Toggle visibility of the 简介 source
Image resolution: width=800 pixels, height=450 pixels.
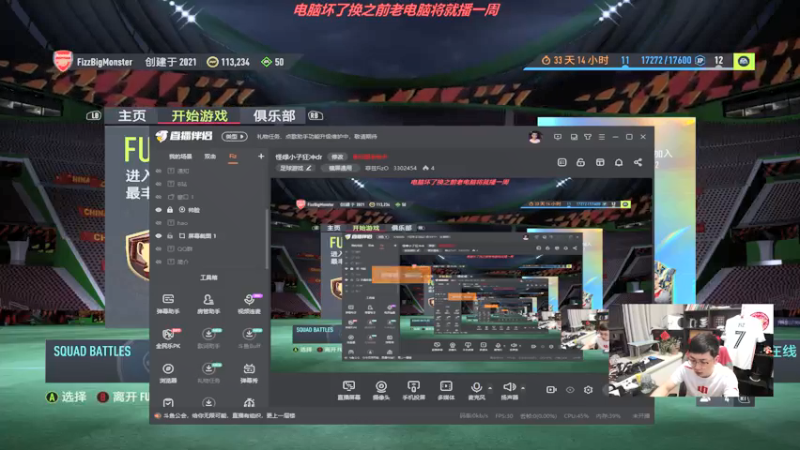click(x=158, y=262)
